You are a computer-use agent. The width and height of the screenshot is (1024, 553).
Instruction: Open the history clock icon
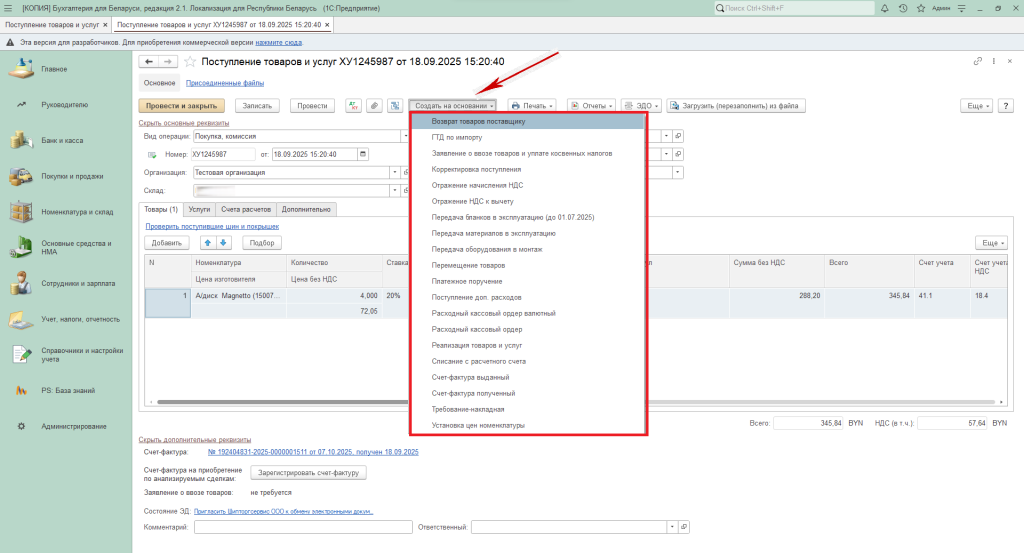[x=903, y=8]
